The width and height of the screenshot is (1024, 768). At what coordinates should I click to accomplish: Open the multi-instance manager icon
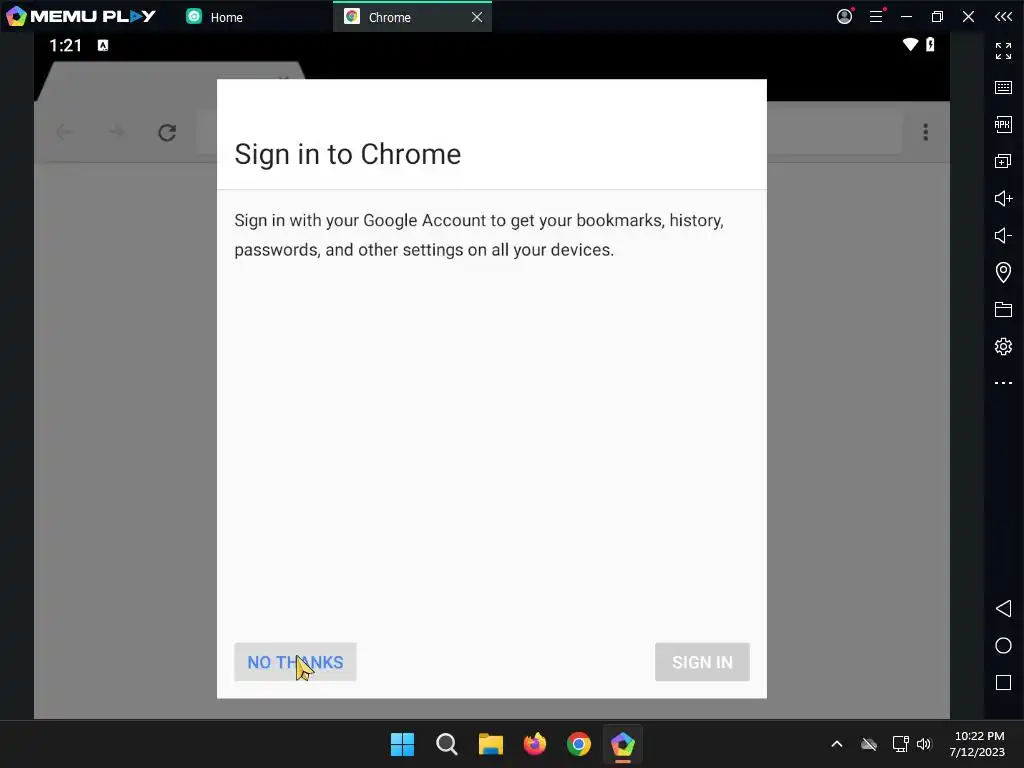click(x=1003, y=161)
